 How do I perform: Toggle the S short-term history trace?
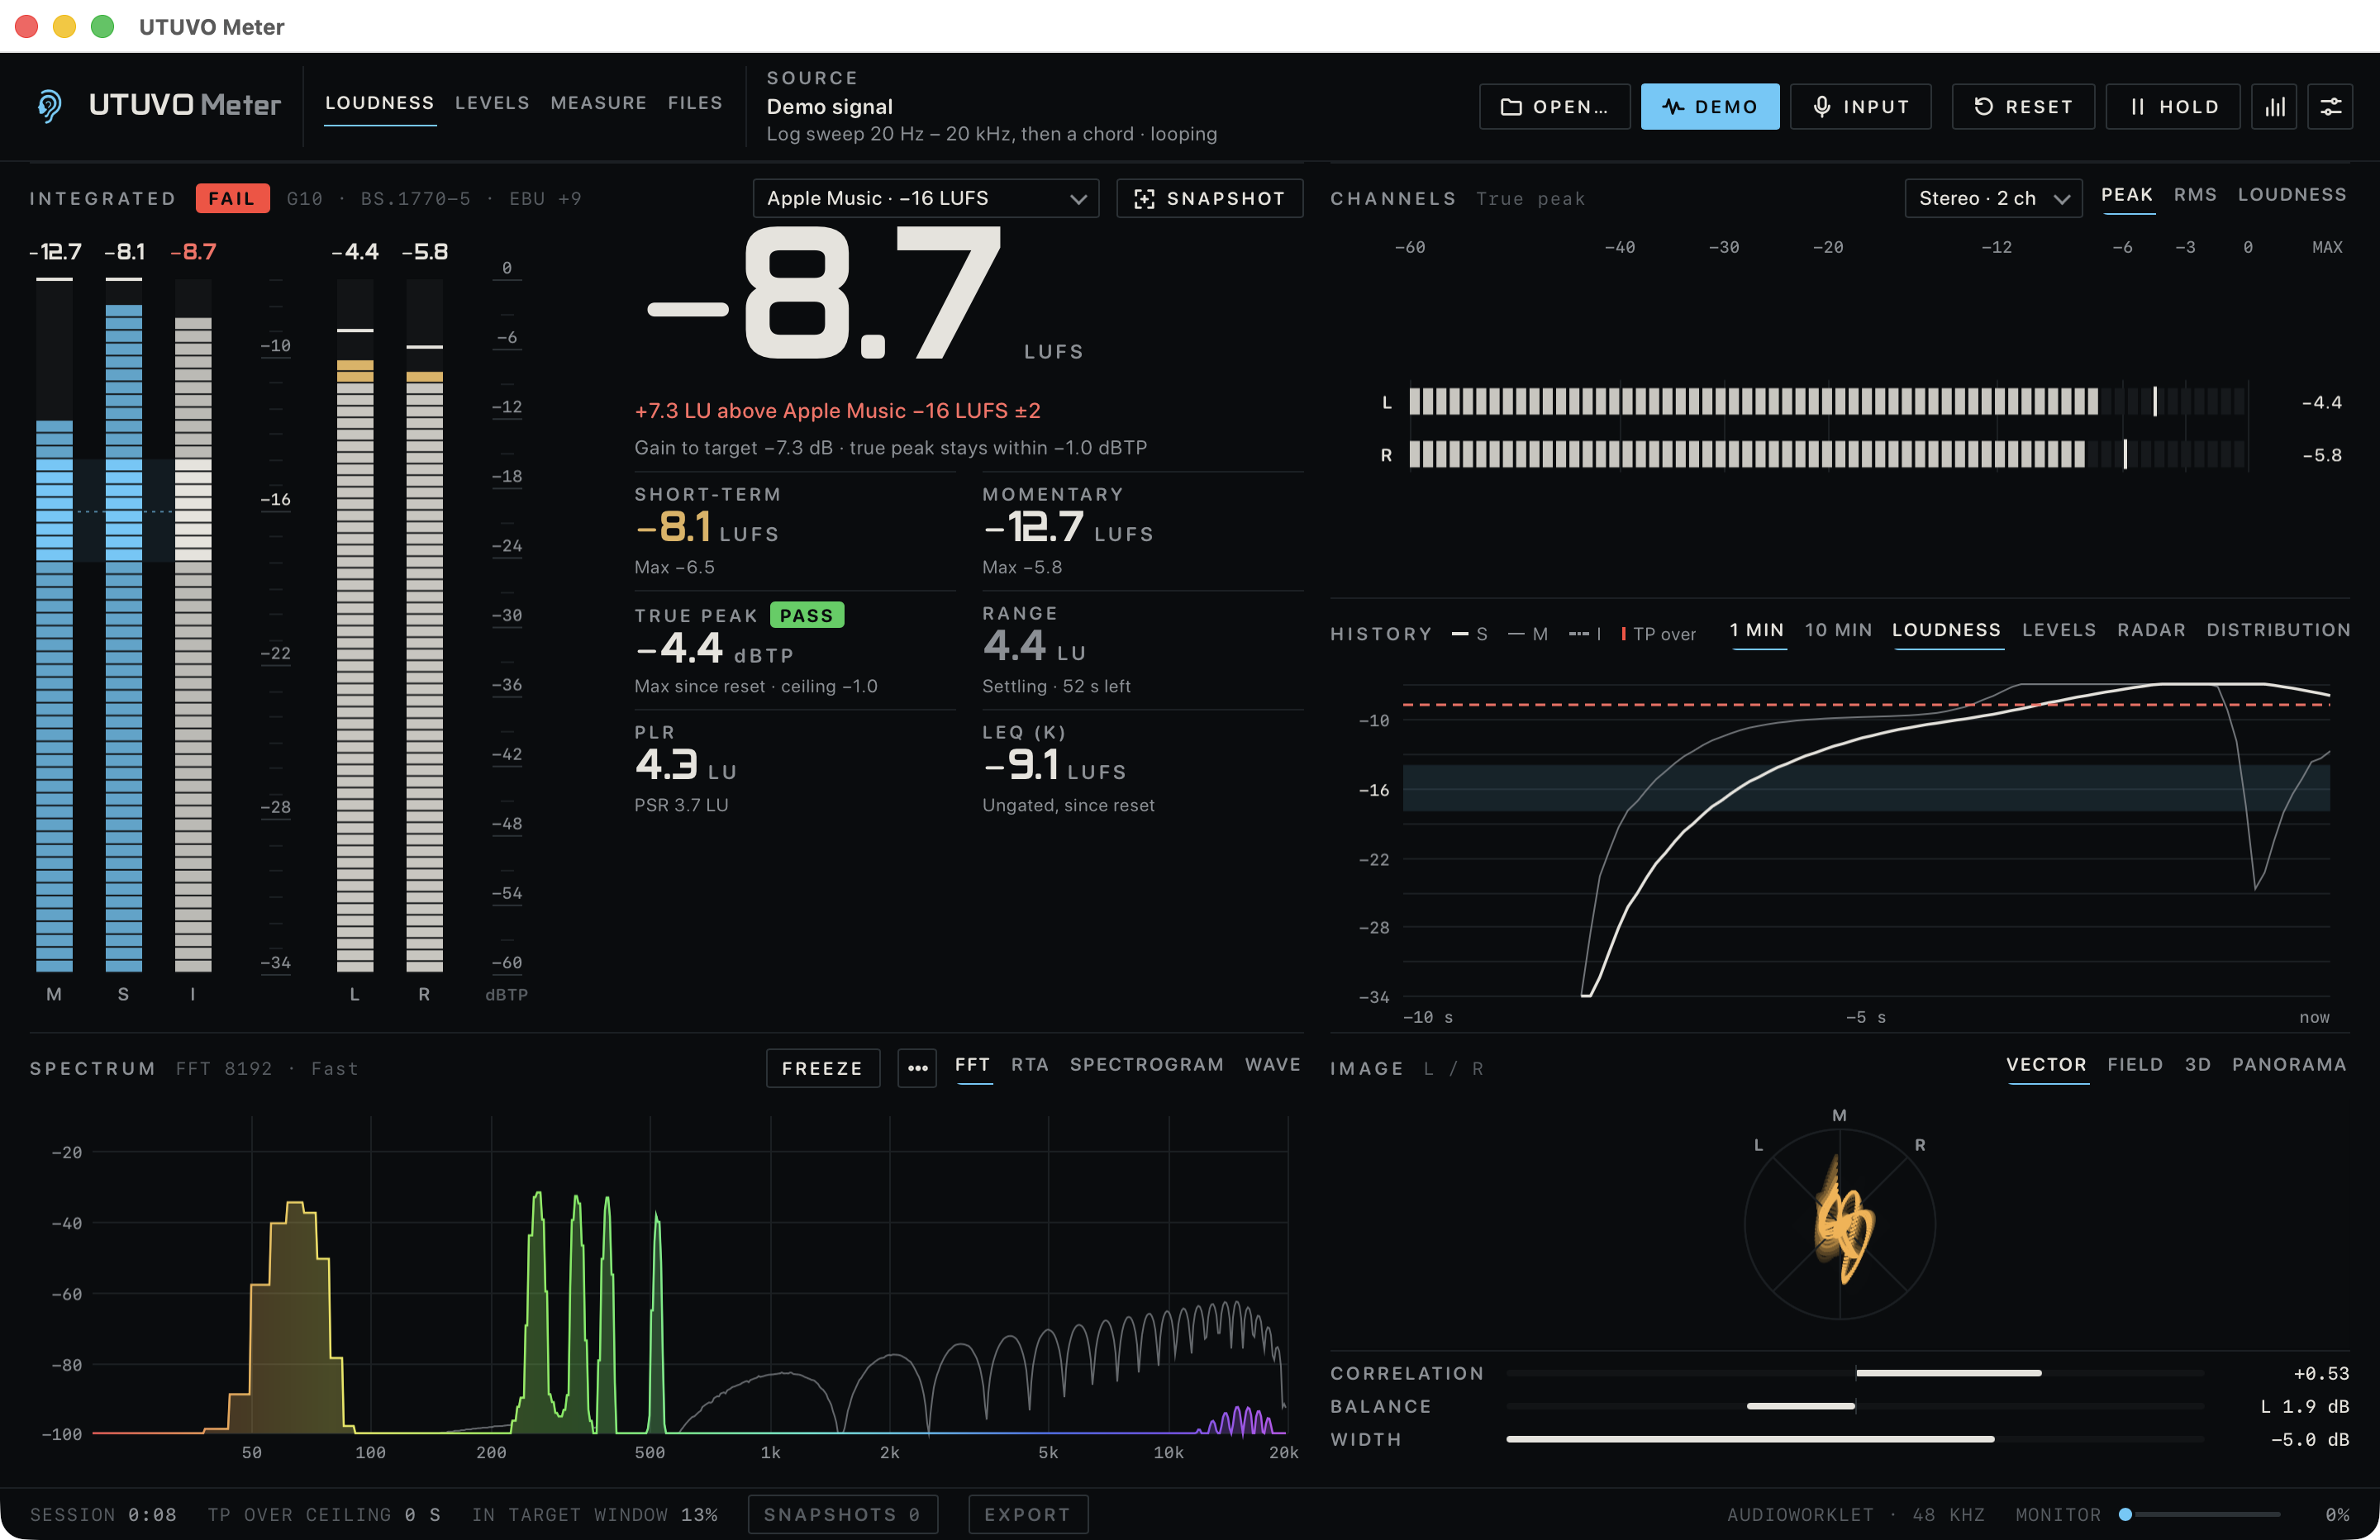click(1470, 634)
